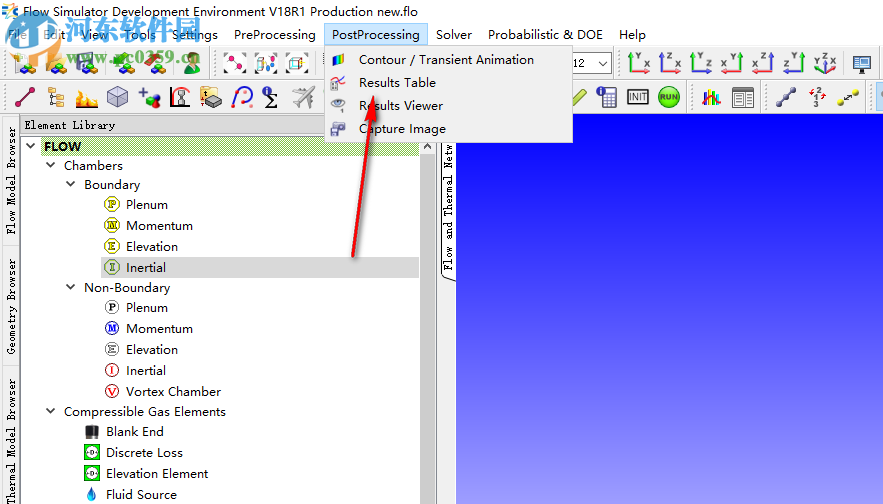This screenshot has height=504, width=883.
Task: Open the Settings menu
Action: pyautogui.click(x=195, y=35)
